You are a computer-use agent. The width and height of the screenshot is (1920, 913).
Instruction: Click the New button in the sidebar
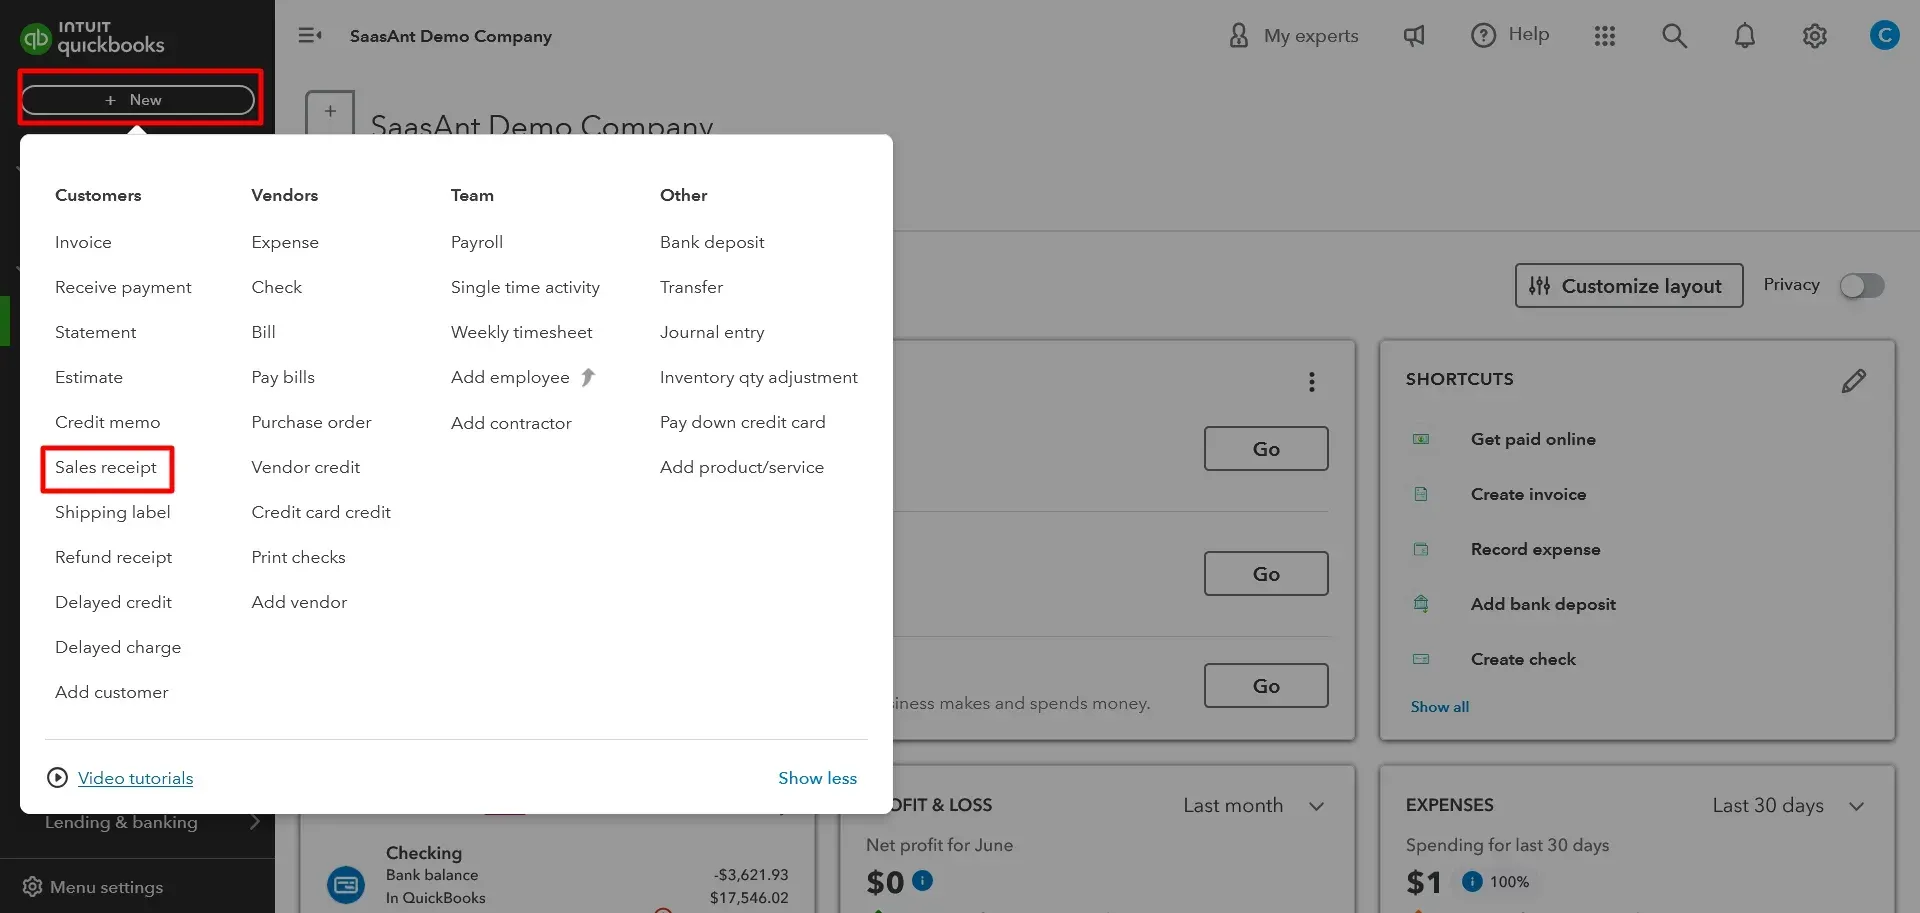point(138,100)
